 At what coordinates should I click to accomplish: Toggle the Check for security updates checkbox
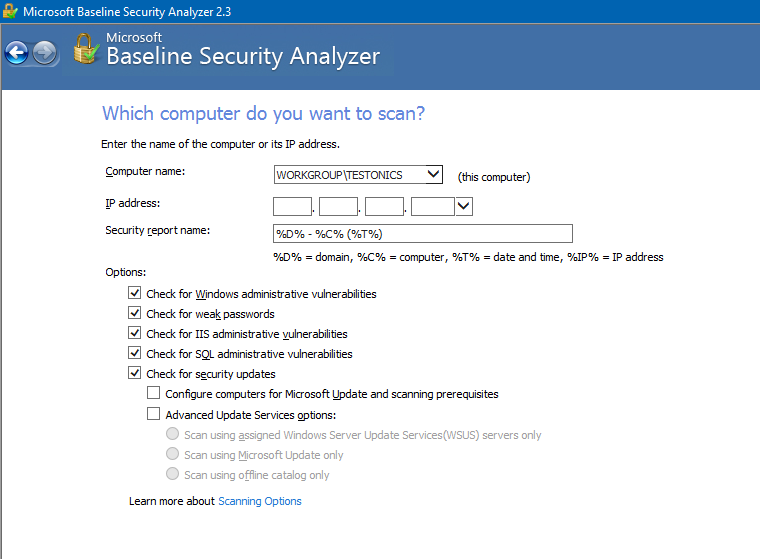tap(135, 374)
